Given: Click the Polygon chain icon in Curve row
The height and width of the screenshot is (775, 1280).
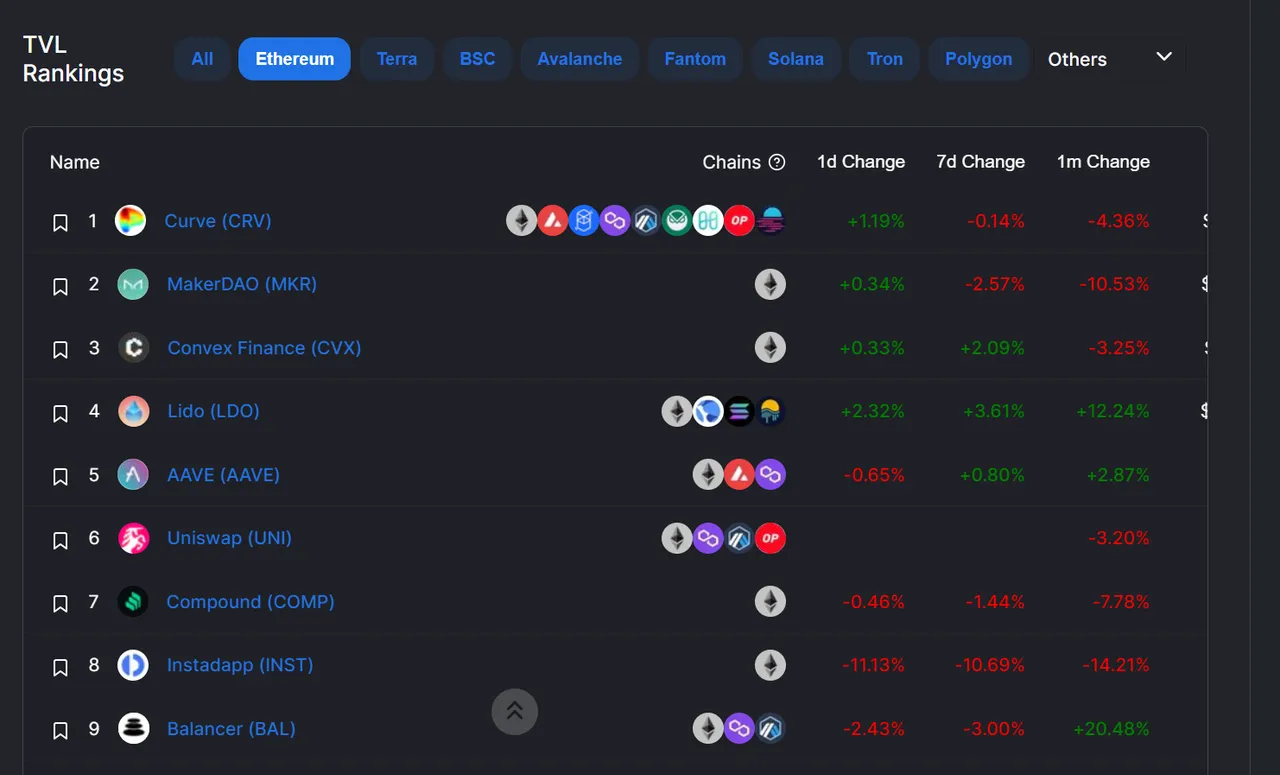Looking at the screenshot, I should coord(615,221).
